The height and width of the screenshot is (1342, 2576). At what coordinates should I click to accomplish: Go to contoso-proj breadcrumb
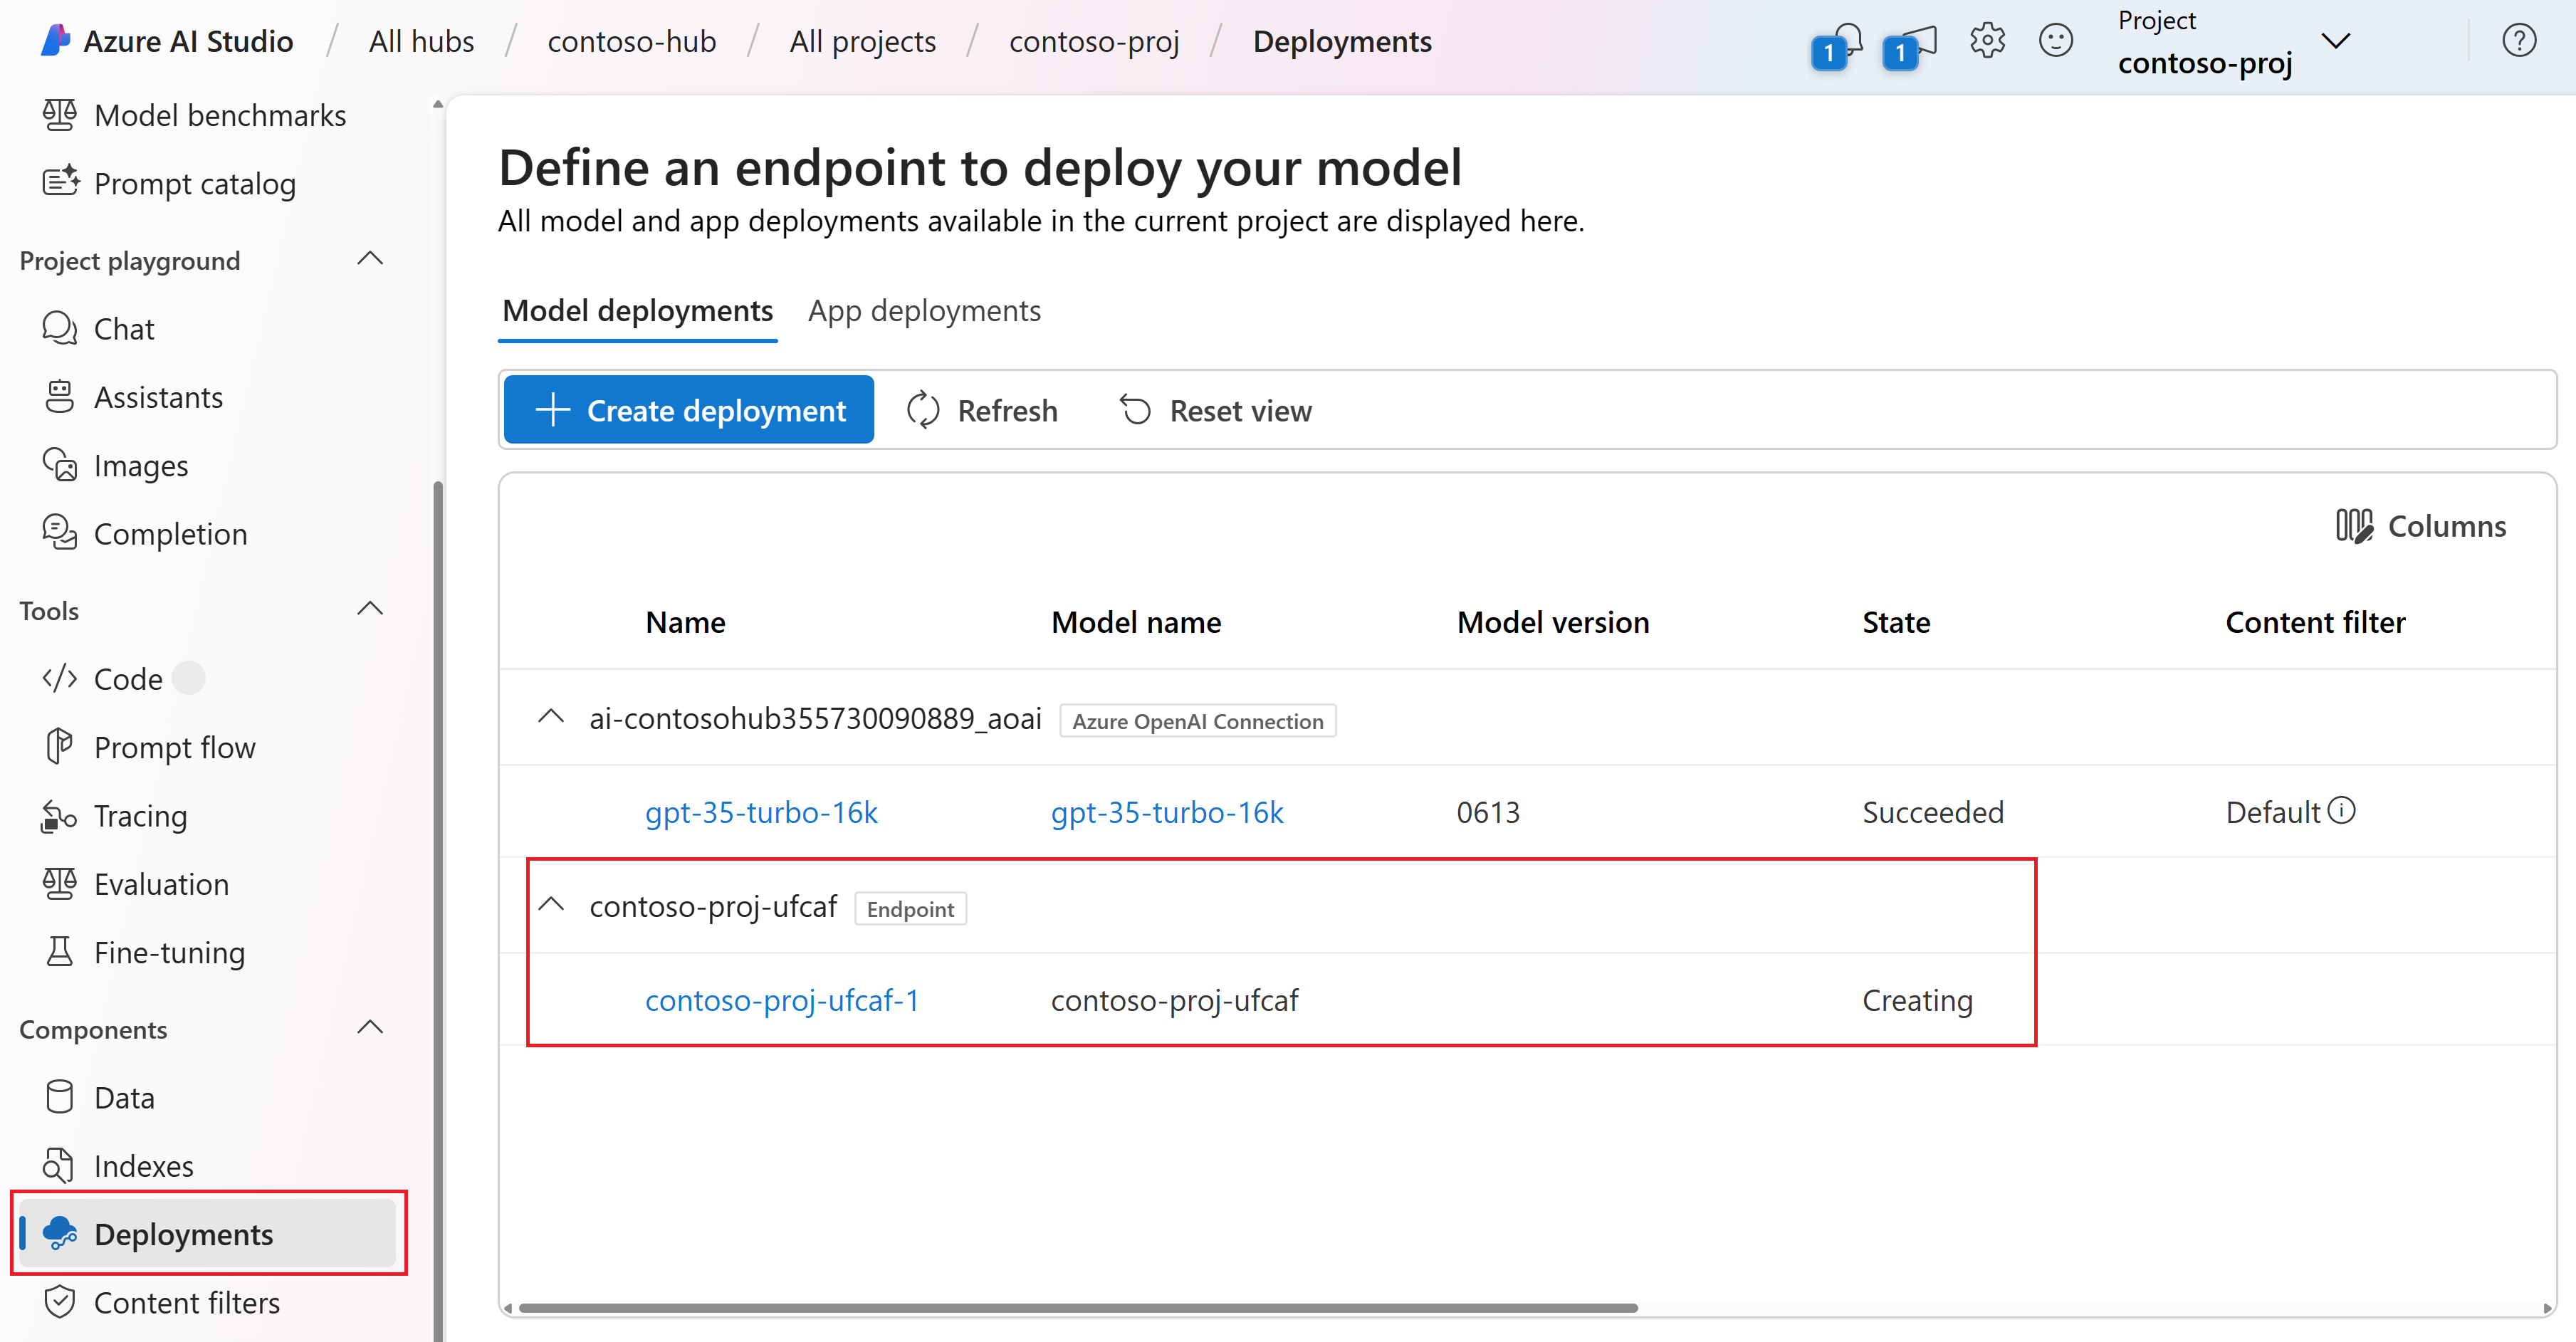(x=1094, y=41)
